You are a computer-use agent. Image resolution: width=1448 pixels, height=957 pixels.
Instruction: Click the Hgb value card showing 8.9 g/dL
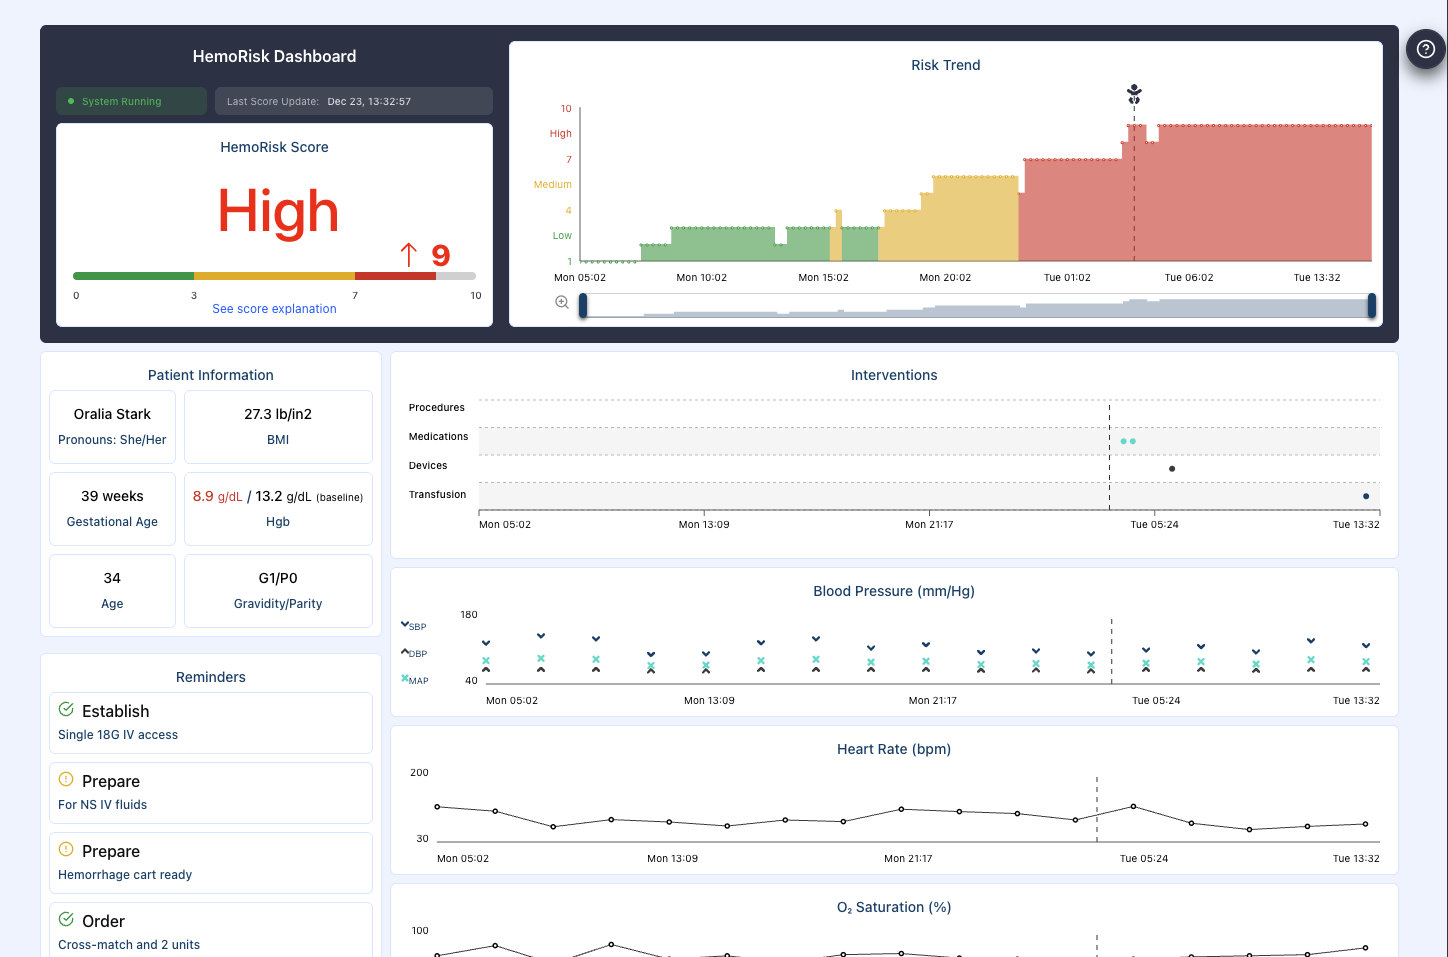pyautogui.click(x=278, y=508)
